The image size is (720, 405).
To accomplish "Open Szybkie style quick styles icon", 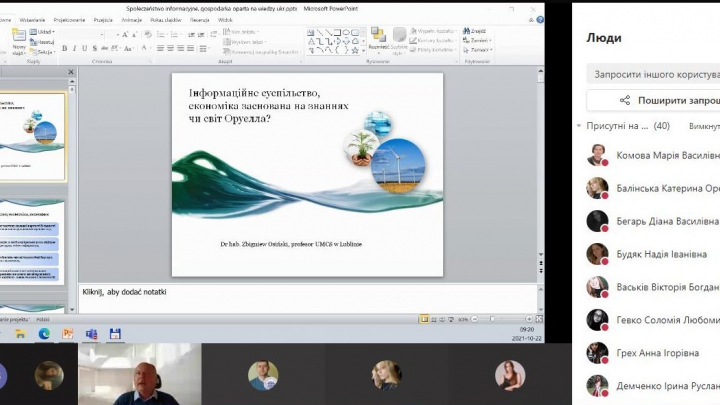I will point(399,41).
